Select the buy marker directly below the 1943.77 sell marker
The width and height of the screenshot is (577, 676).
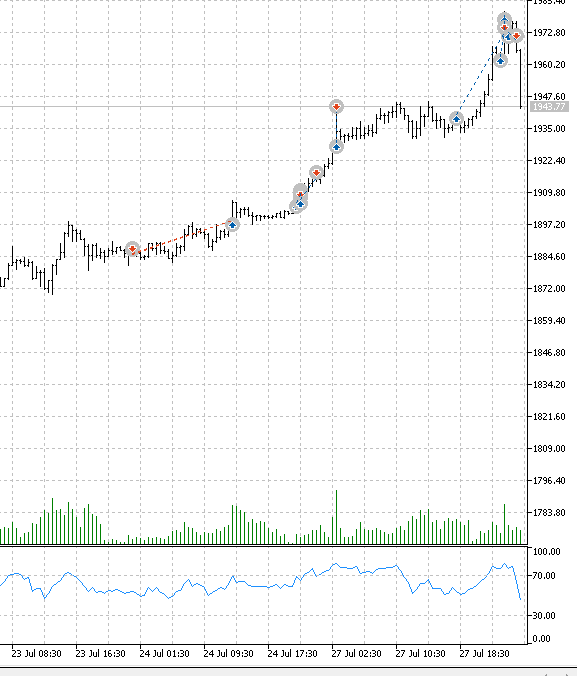point(336,147)
